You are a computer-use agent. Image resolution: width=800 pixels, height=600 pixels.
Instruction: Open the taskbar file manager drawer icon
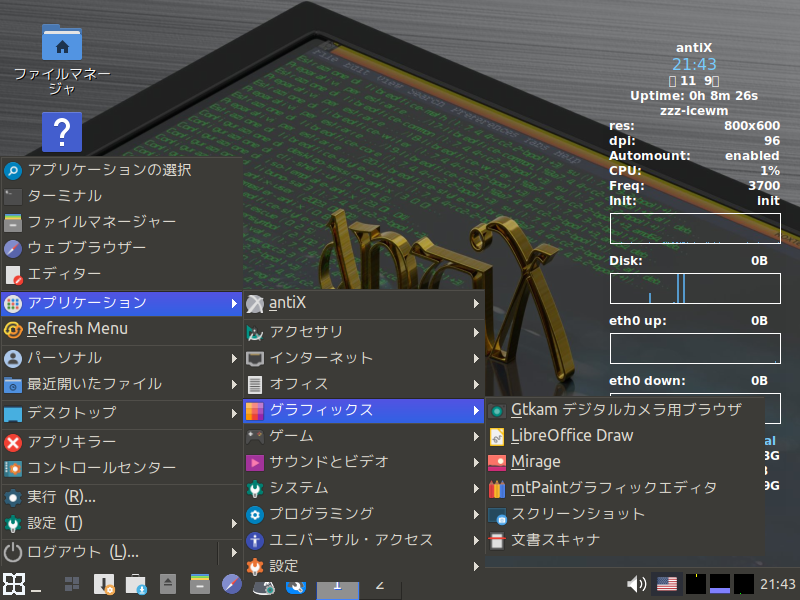(x=200, y=584)
